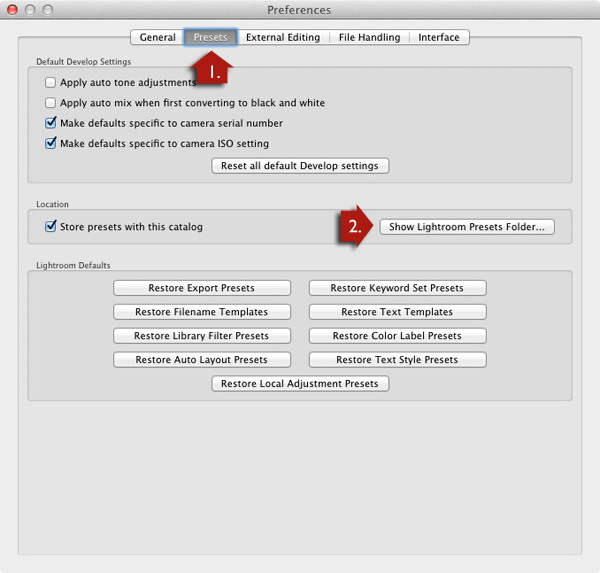Click Reset all default Develop settings
600x573 pixels.
[x=300, y=166]
